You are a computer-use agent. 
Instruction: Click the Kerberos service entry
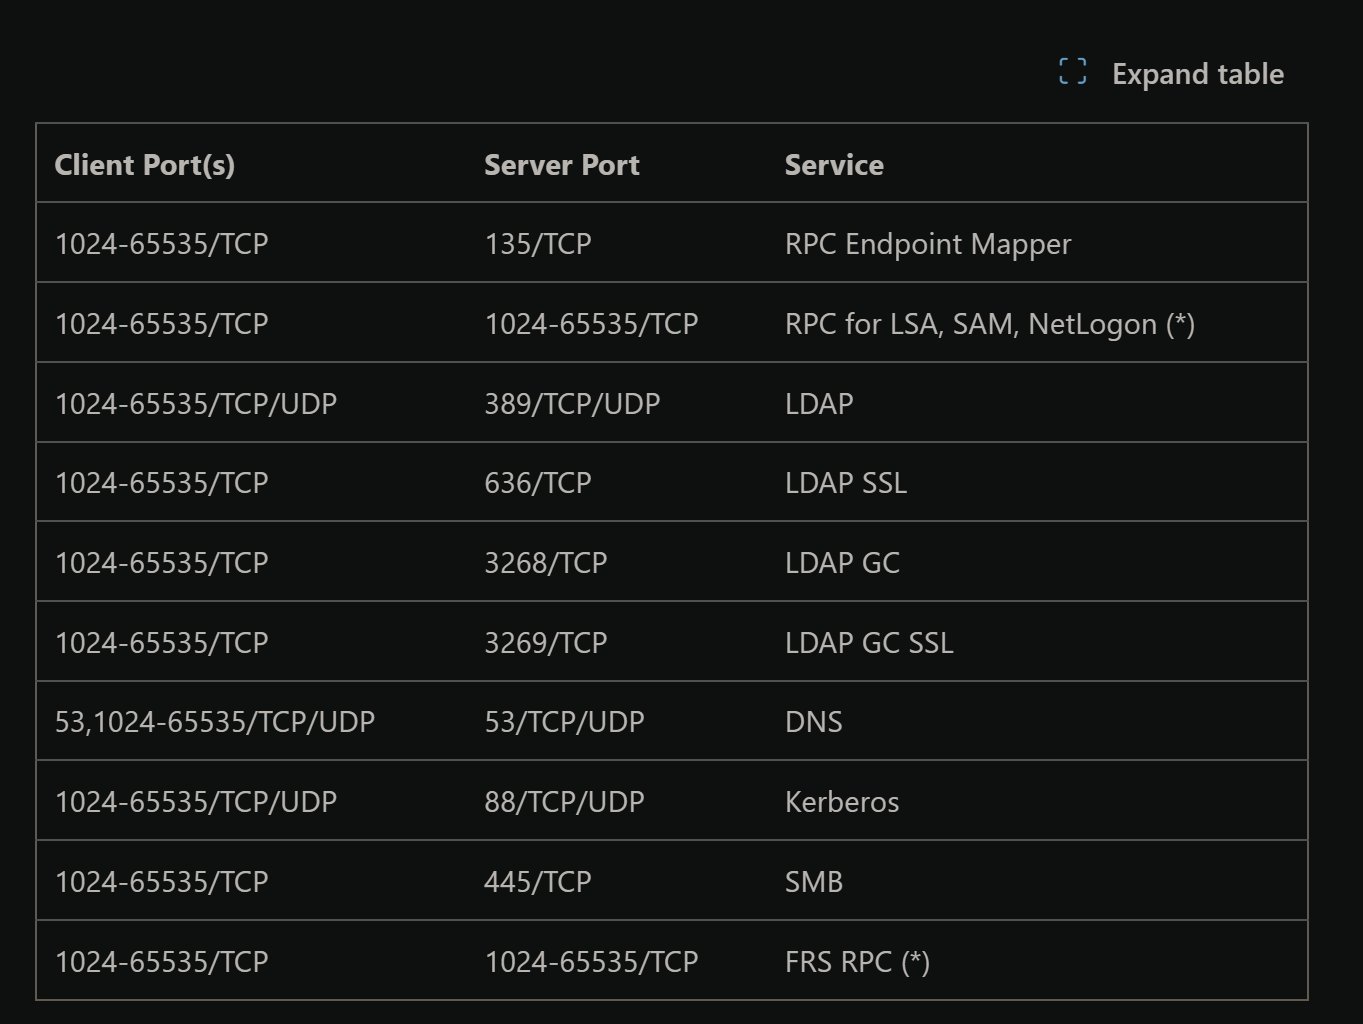[x=841, y=801]
